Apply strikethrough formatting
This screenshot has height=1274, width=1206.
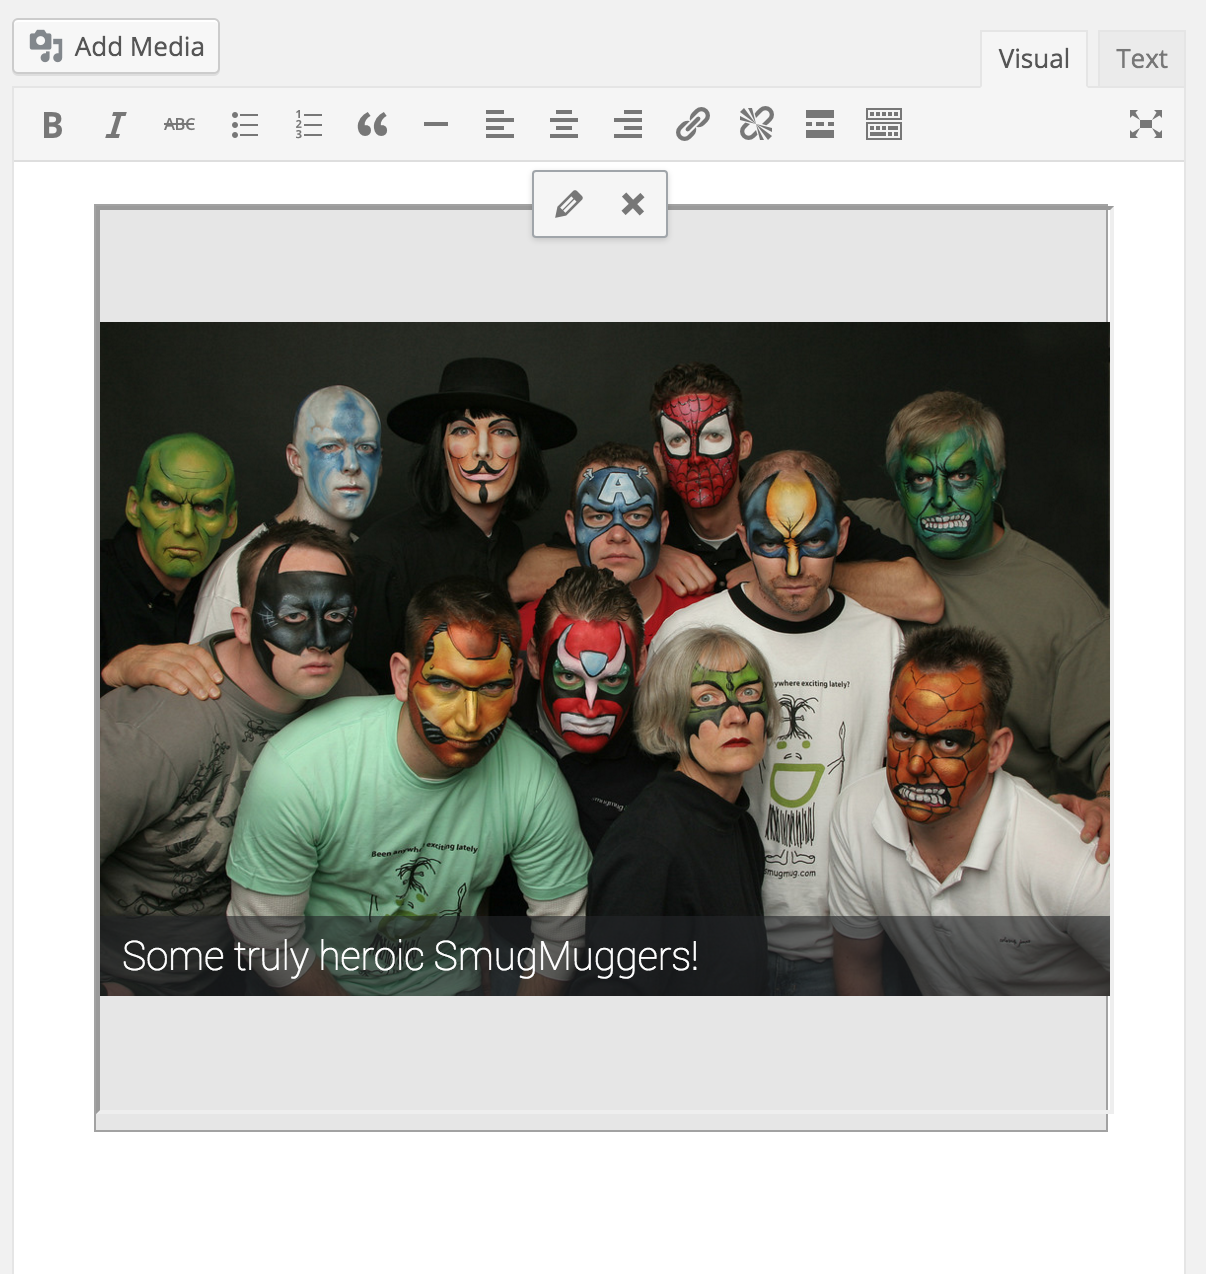pos(180,125)
